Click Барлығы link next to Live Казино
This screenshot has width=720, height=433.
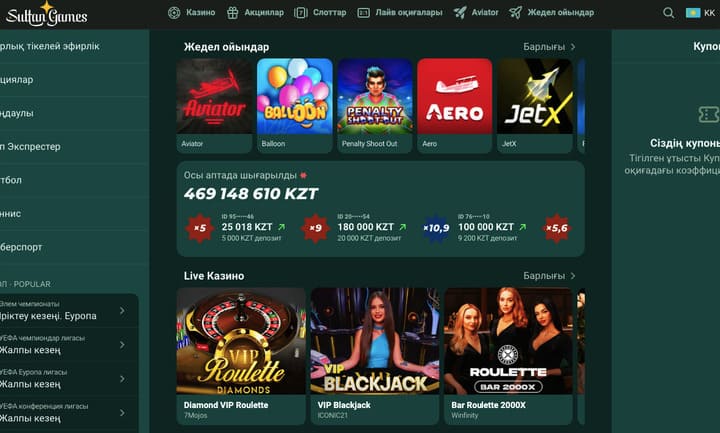click(549, 276)
